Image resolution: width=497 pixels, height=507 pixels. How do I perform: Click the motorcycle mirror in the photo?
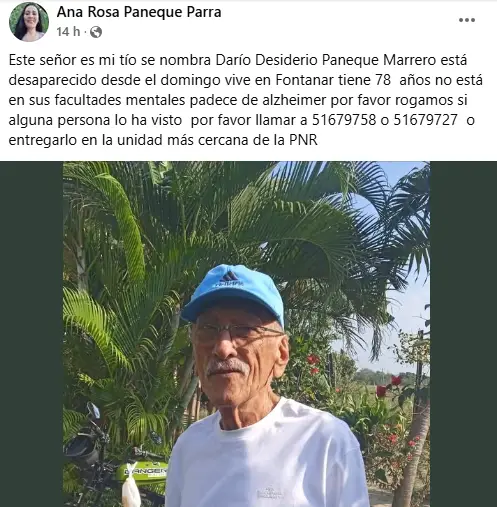pos(93,411)
